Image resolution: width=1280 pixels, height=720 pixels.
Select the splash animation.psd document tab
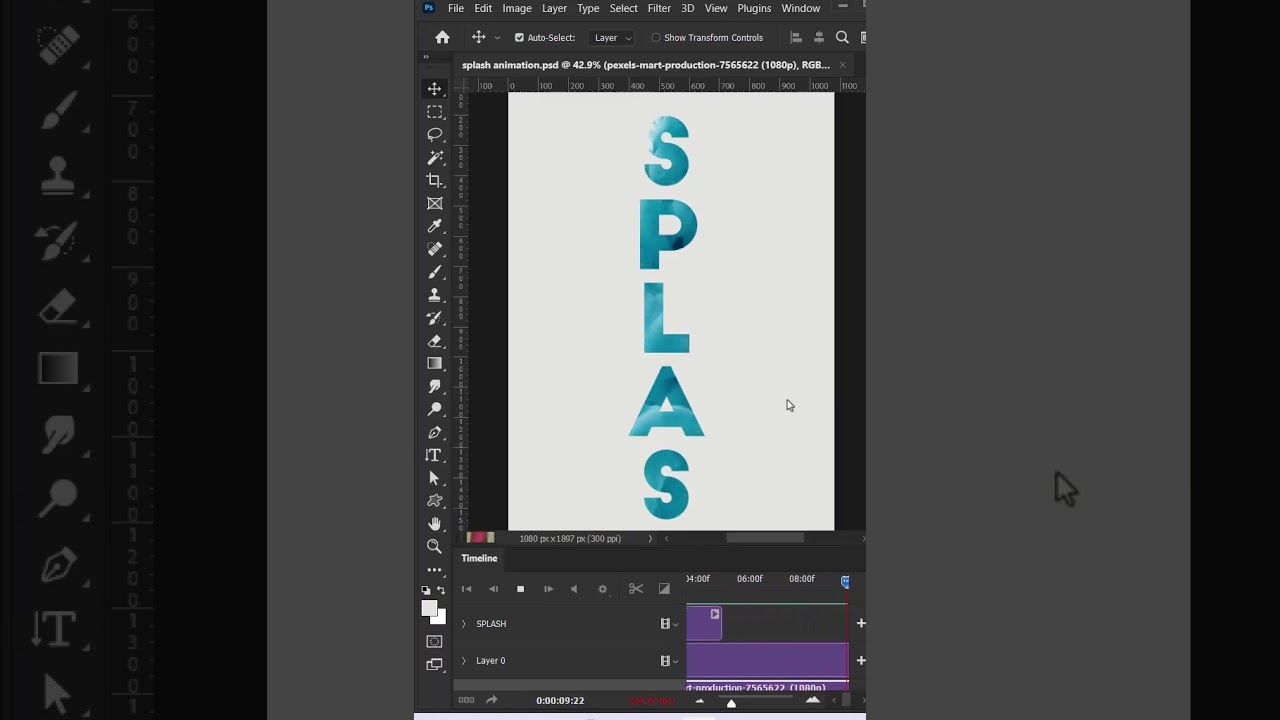point(646,65)
